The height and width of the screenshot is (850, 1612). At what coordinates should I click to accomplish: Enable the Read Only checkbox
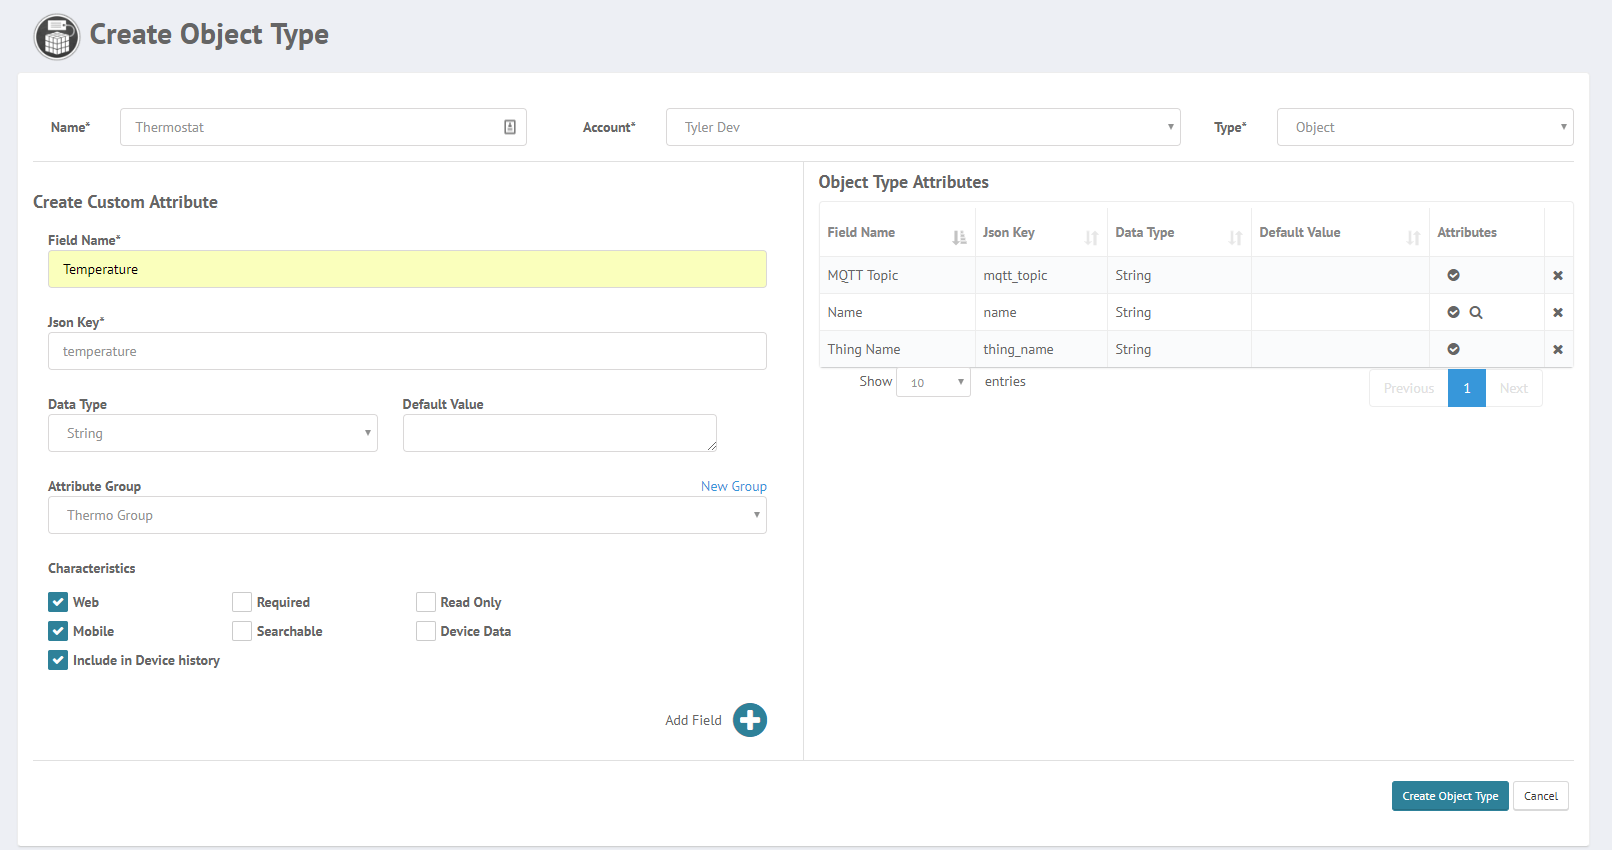click(426, 602)
